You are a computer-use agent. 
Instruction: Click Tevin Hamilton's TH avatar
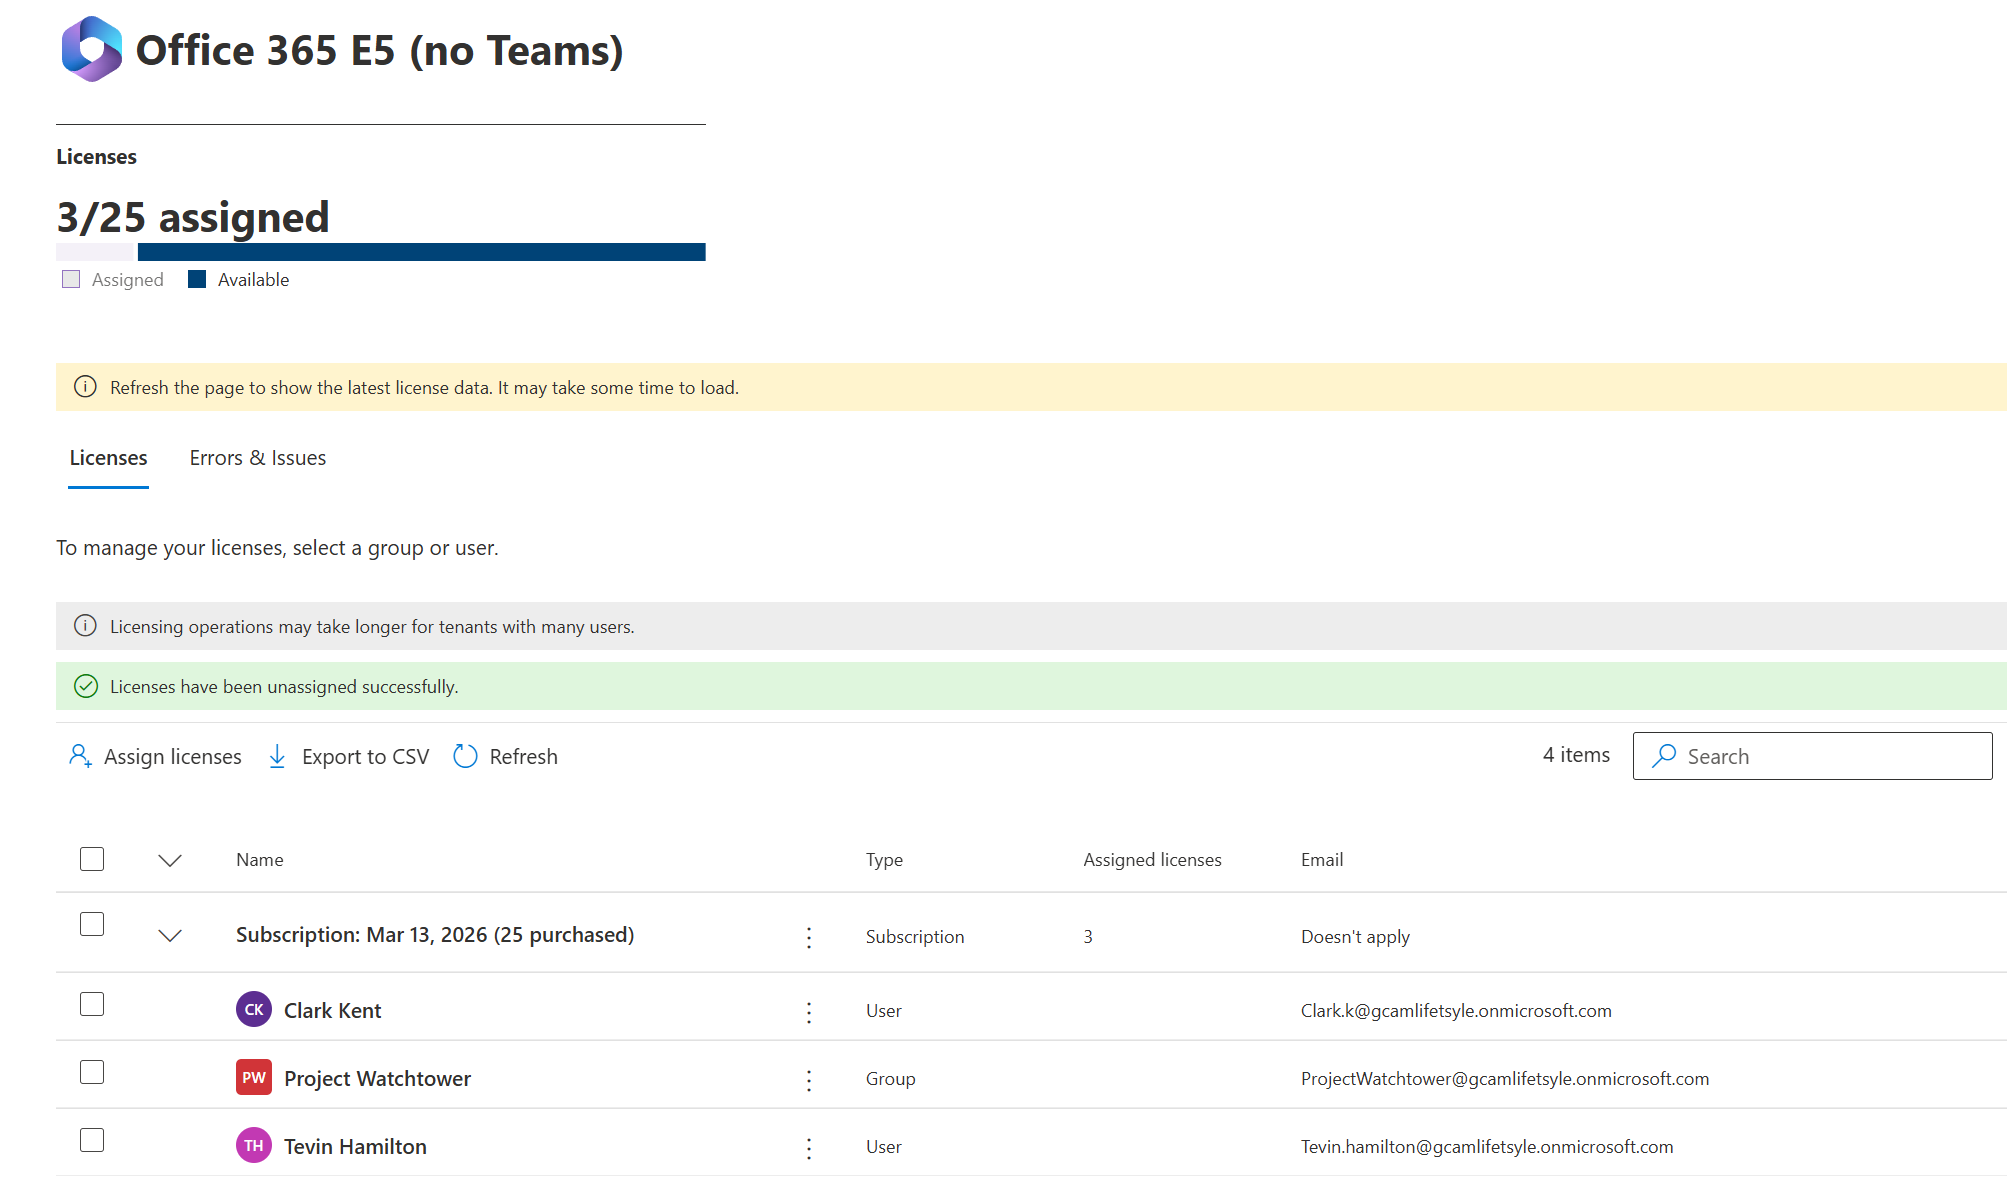point(254,1146)
